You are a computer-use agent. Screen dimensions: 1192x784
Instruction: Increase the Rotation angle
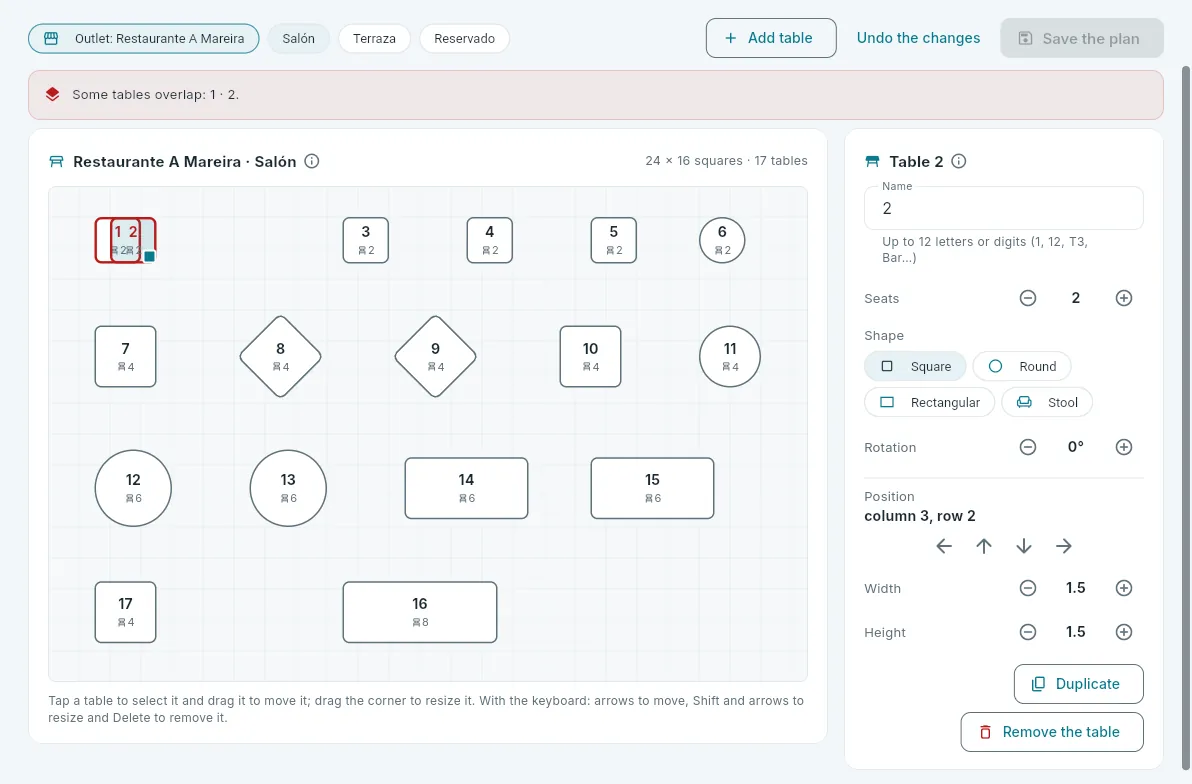click(1124, 447)
